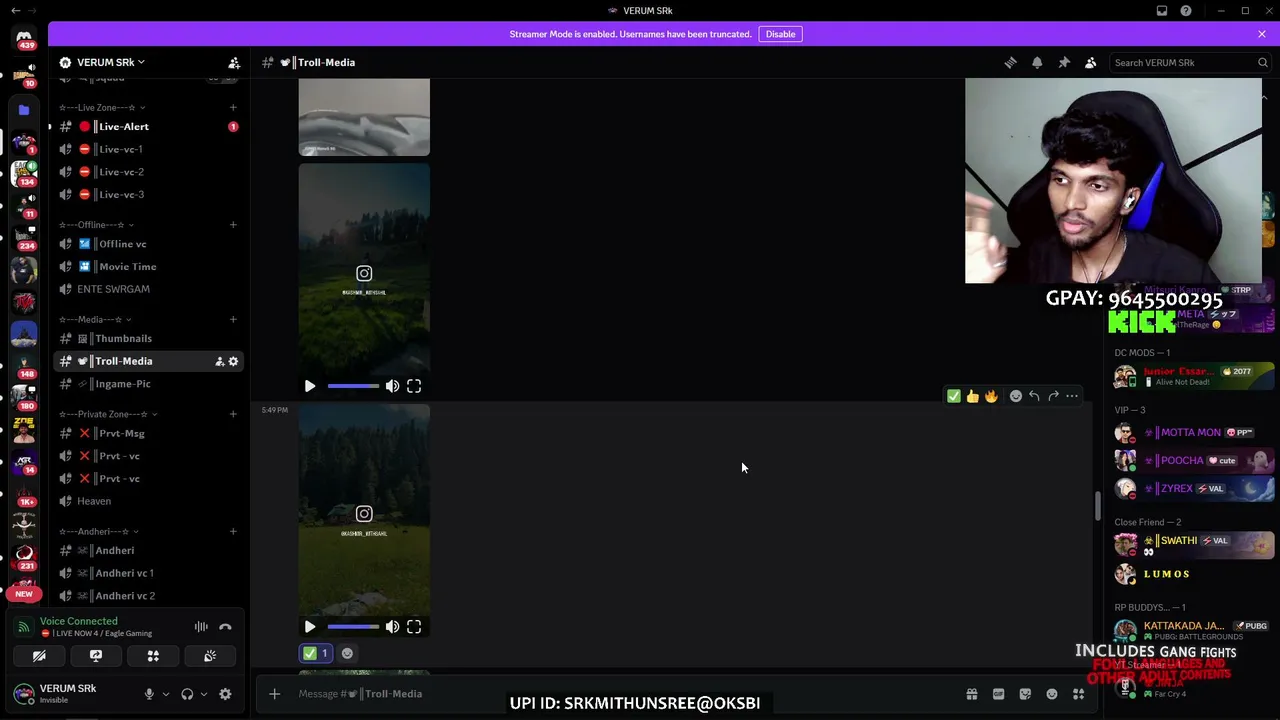Add channel to Media category
Screen dimensions: 1280x720
click(233, 320)
